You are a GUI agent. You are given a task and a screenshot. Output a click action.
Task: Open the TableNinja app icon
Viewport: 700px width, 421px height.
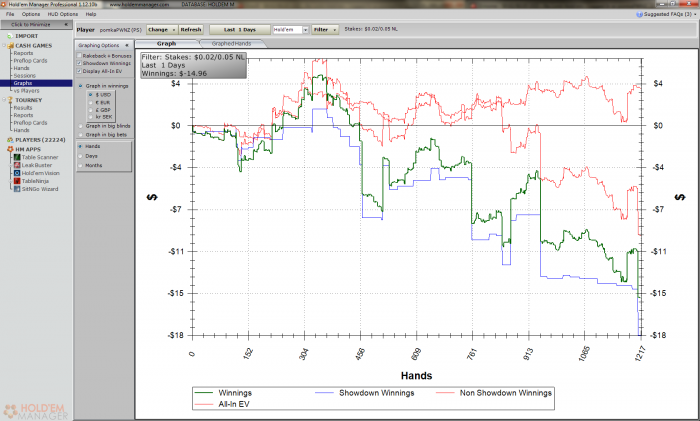pos(17,181)
